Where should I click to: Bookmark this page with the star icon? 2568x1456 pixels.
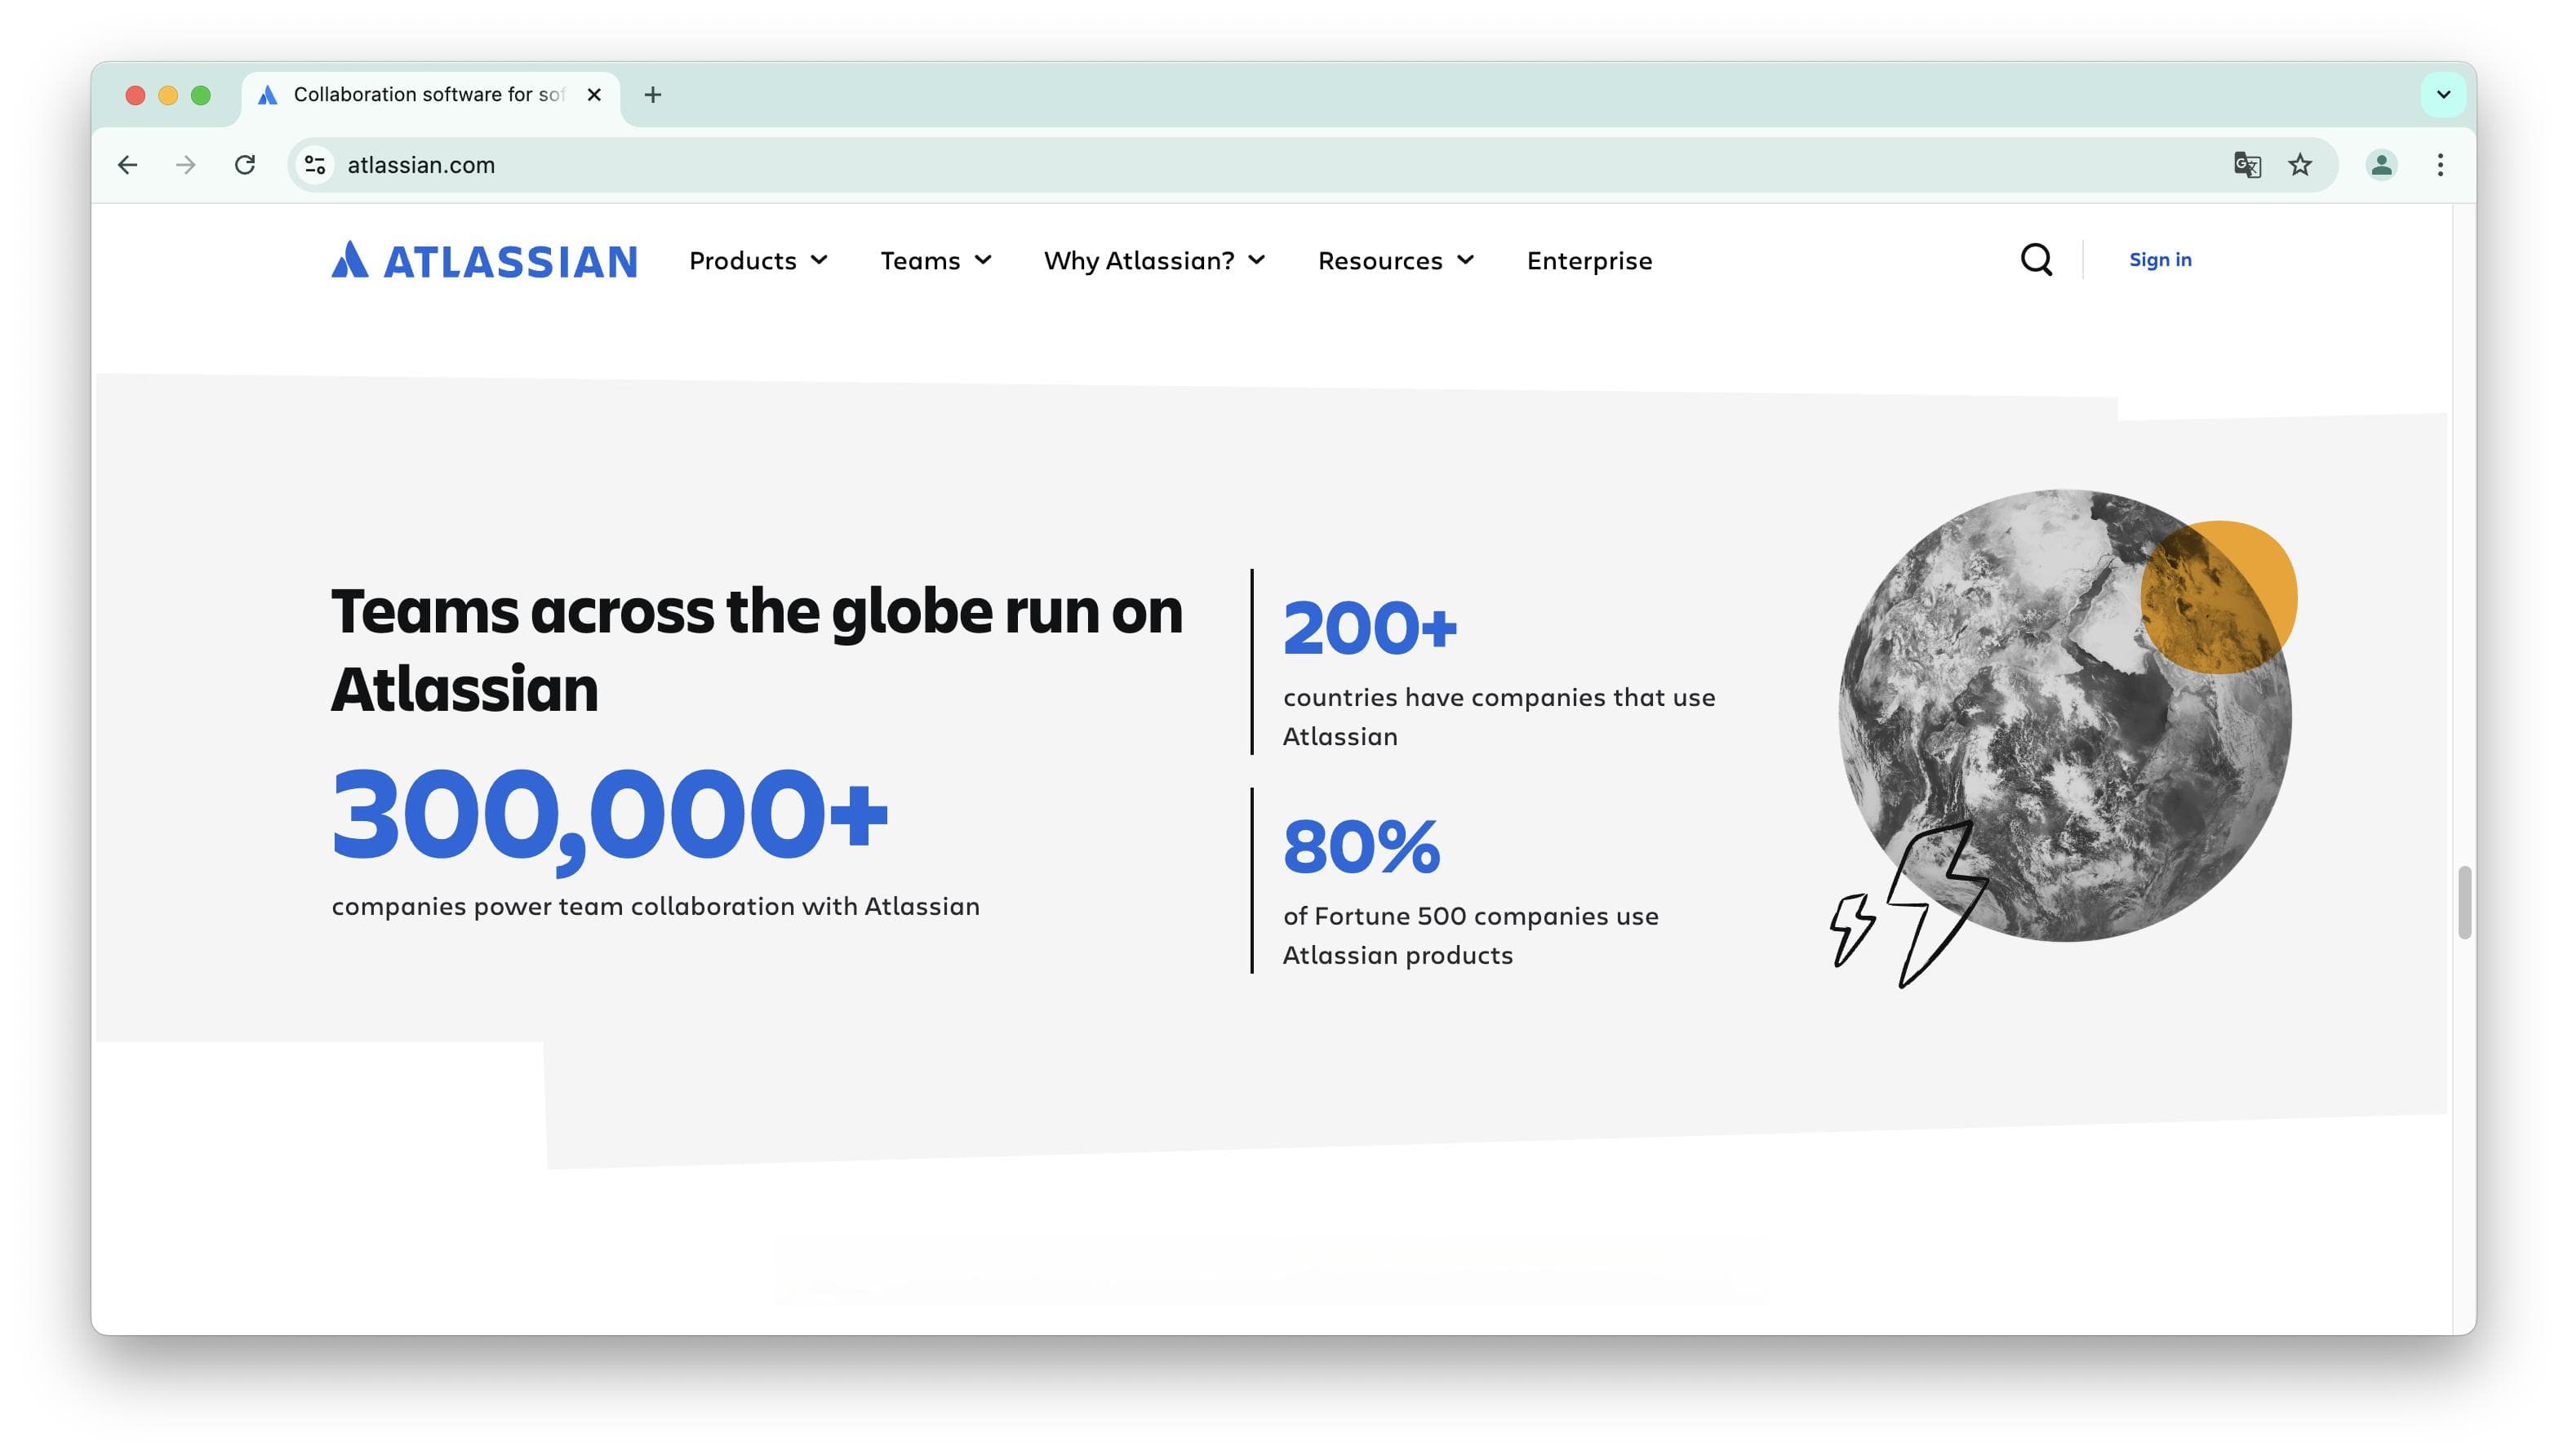[x=2300, y=165]
